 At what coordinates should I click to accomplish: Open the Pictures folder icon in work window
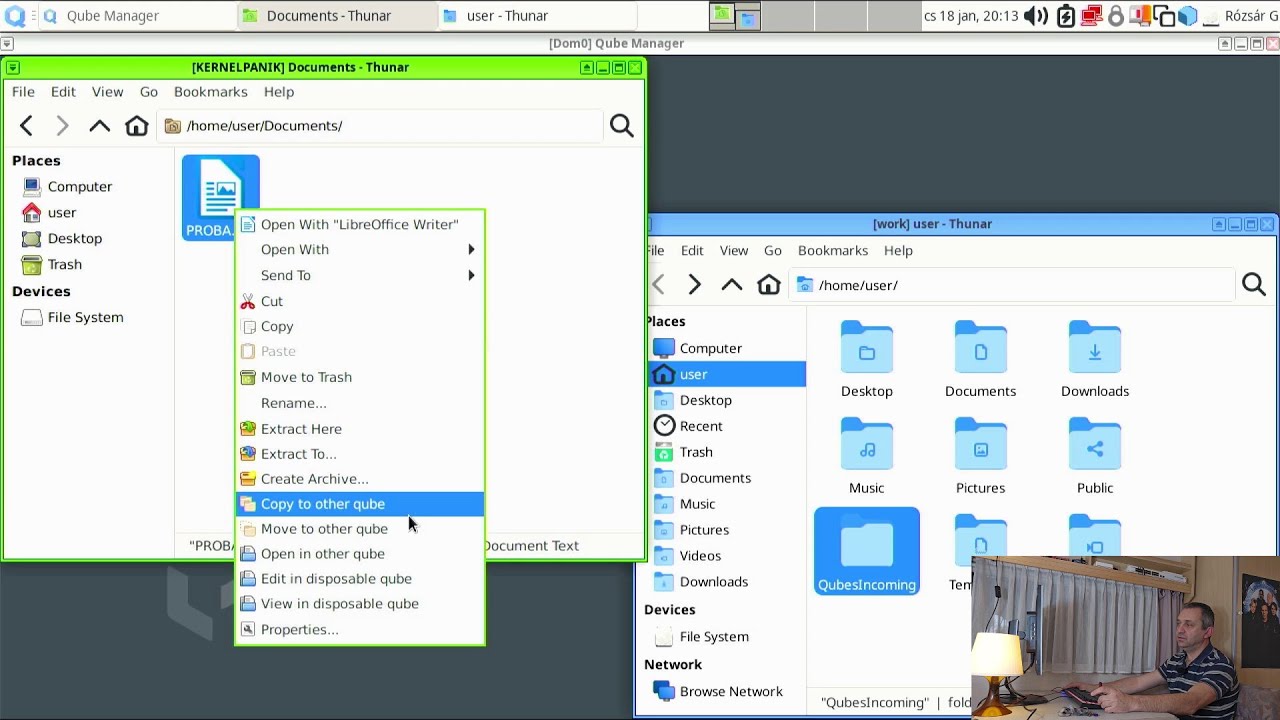(x=980, y=457)
